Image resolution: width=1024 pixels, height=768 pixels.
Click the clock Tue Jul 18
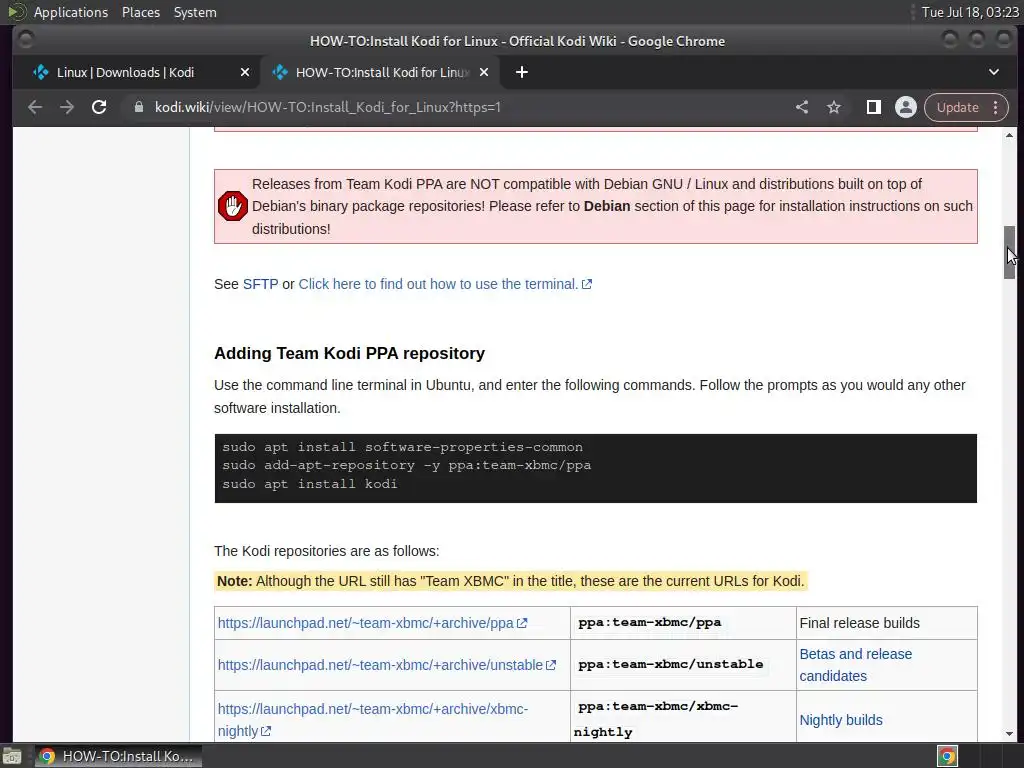pyautogui.click(x=970, y=12)
